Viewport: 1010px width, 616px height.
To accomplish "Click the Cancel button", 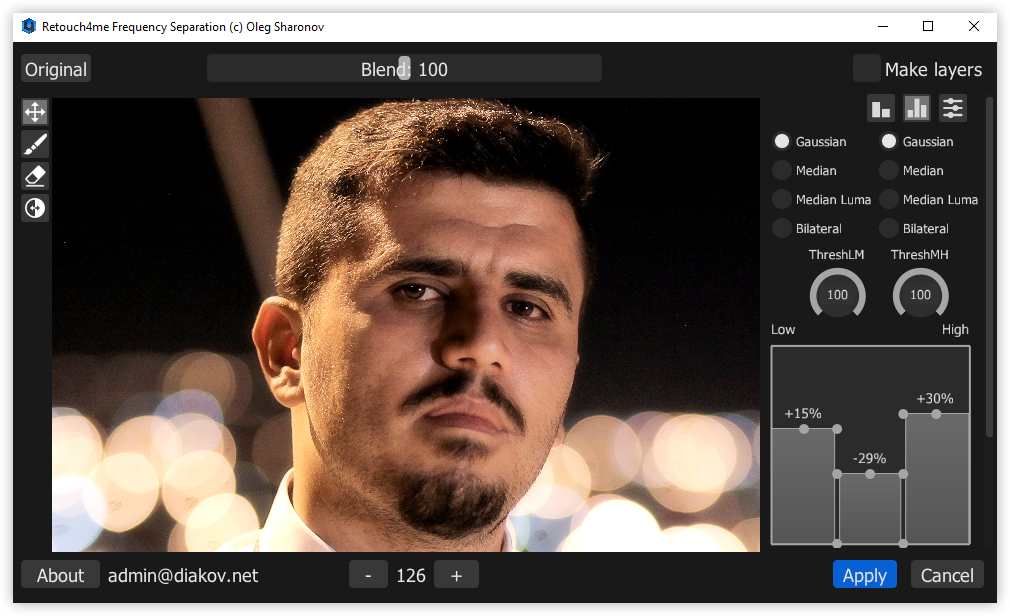I will coord(947,575).
